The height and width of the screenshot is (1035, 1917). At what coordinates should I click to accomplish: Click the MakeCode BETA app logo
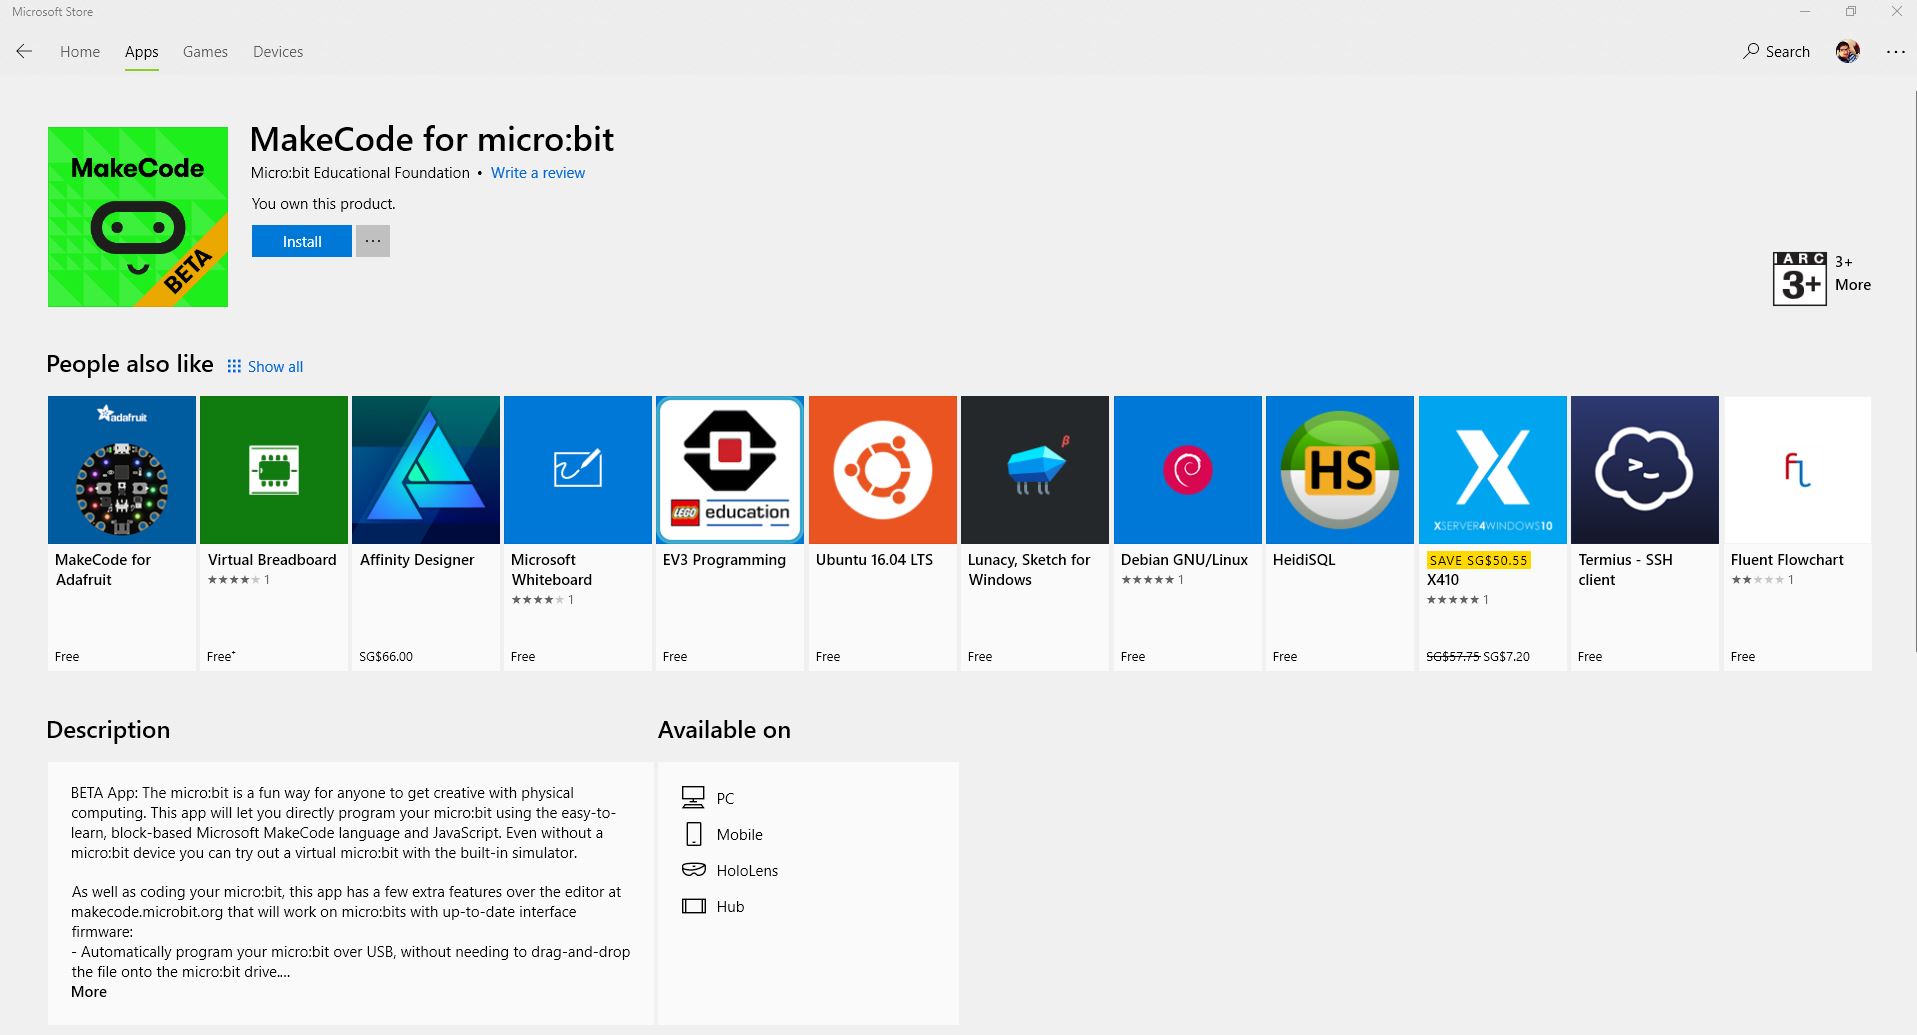[x=138, y=217]
